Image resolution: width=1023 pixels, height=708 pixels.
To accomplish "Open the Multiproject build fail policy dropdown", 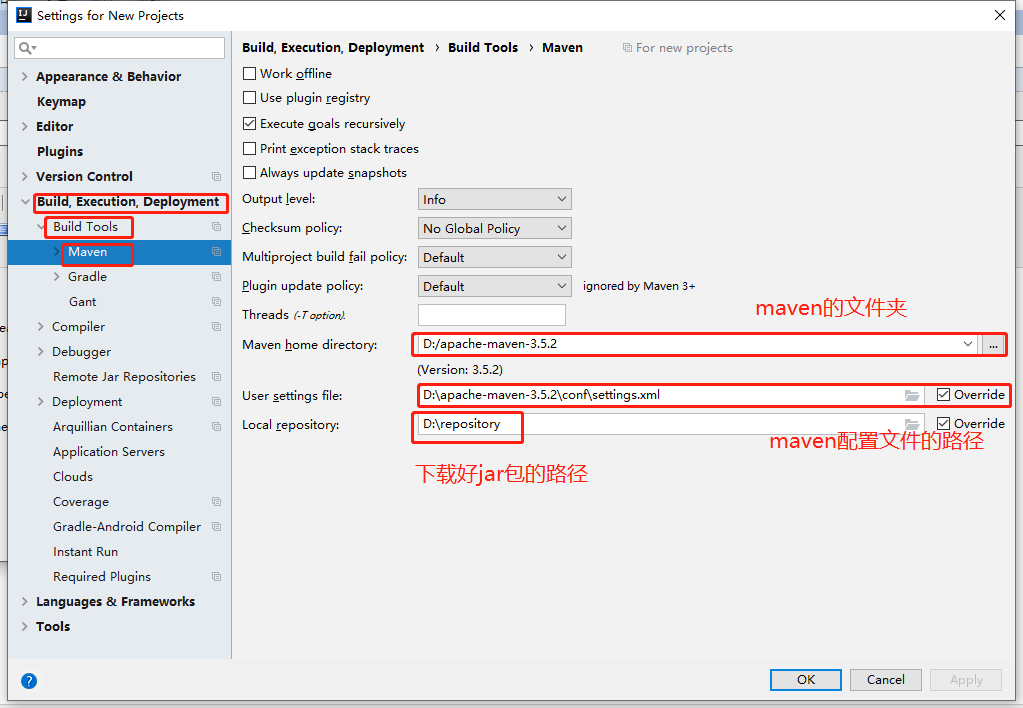I will pos(495,257).
